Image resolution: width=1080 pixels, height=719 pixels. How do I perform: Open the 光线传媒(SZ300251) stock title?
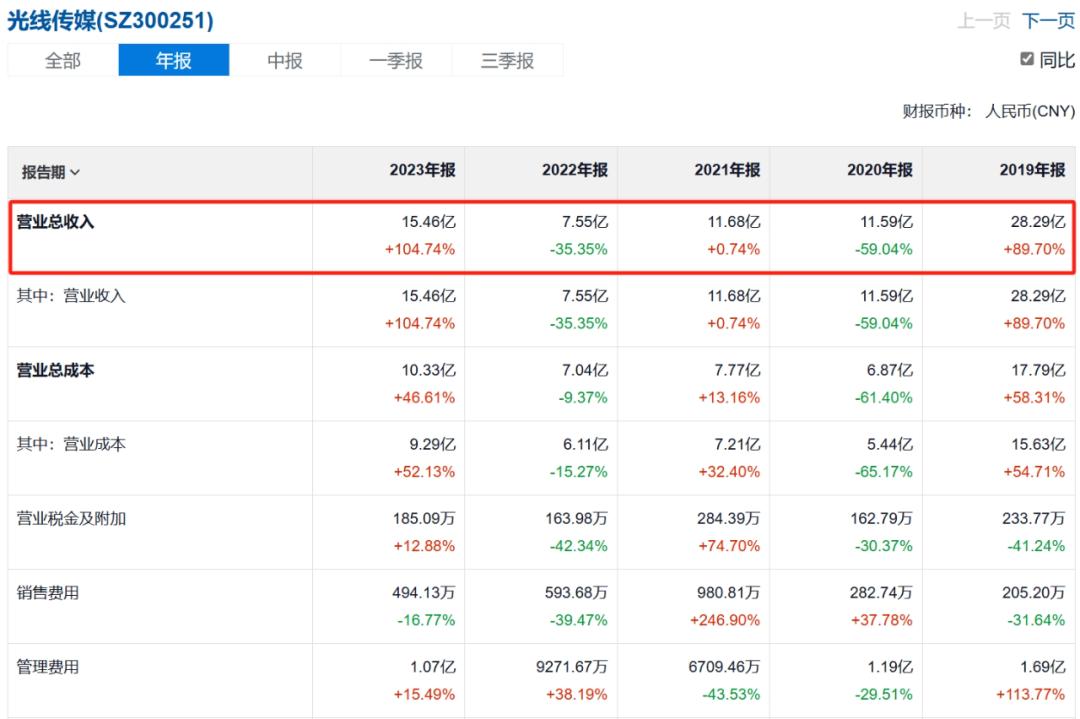coord(110,20)
